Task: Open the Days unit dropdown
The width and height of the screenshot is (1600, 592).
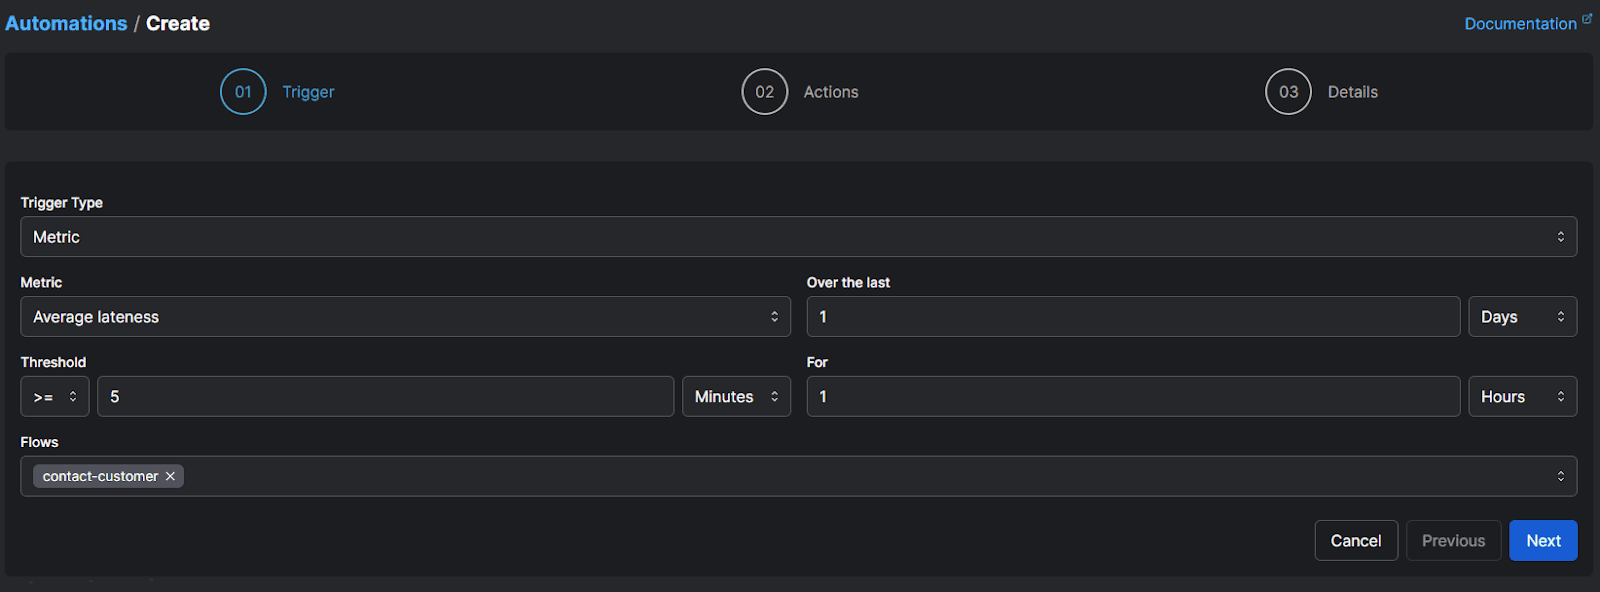Action: point(1522,317)
